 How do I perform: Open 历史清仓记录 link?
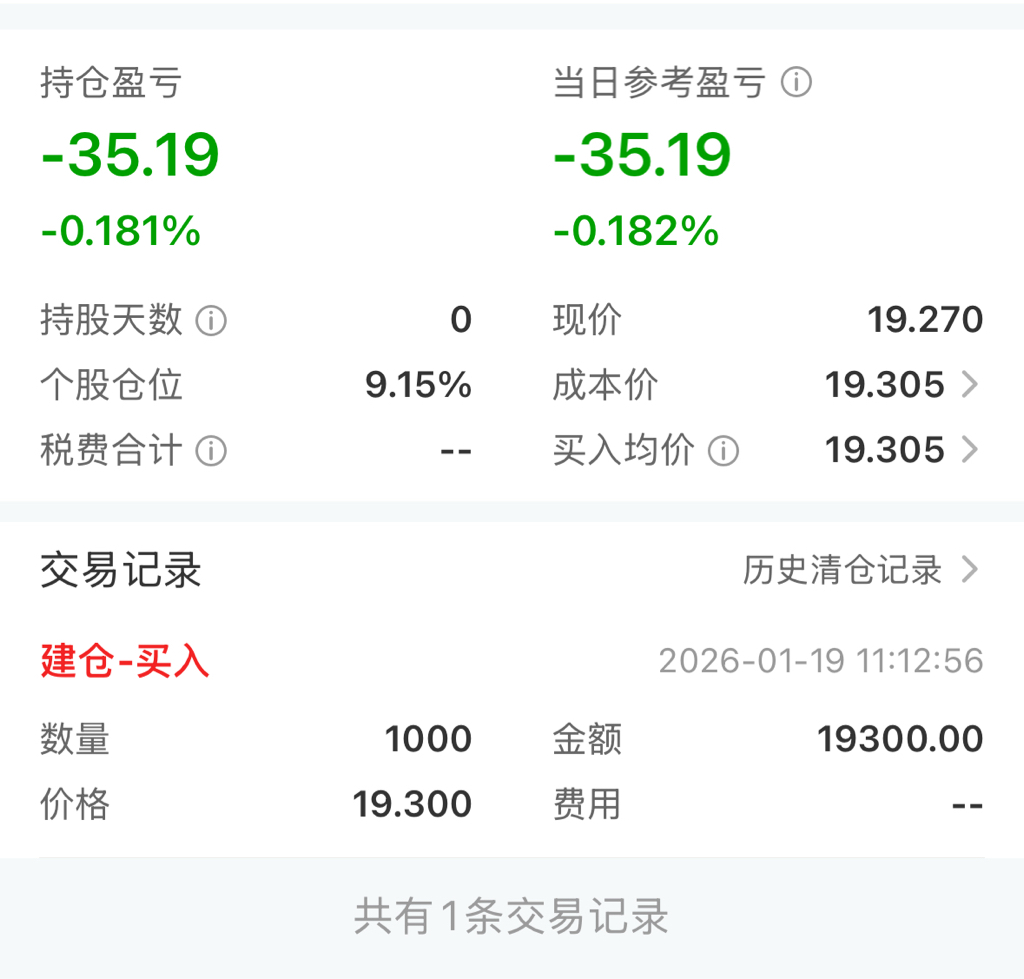[x=842, y=570]
